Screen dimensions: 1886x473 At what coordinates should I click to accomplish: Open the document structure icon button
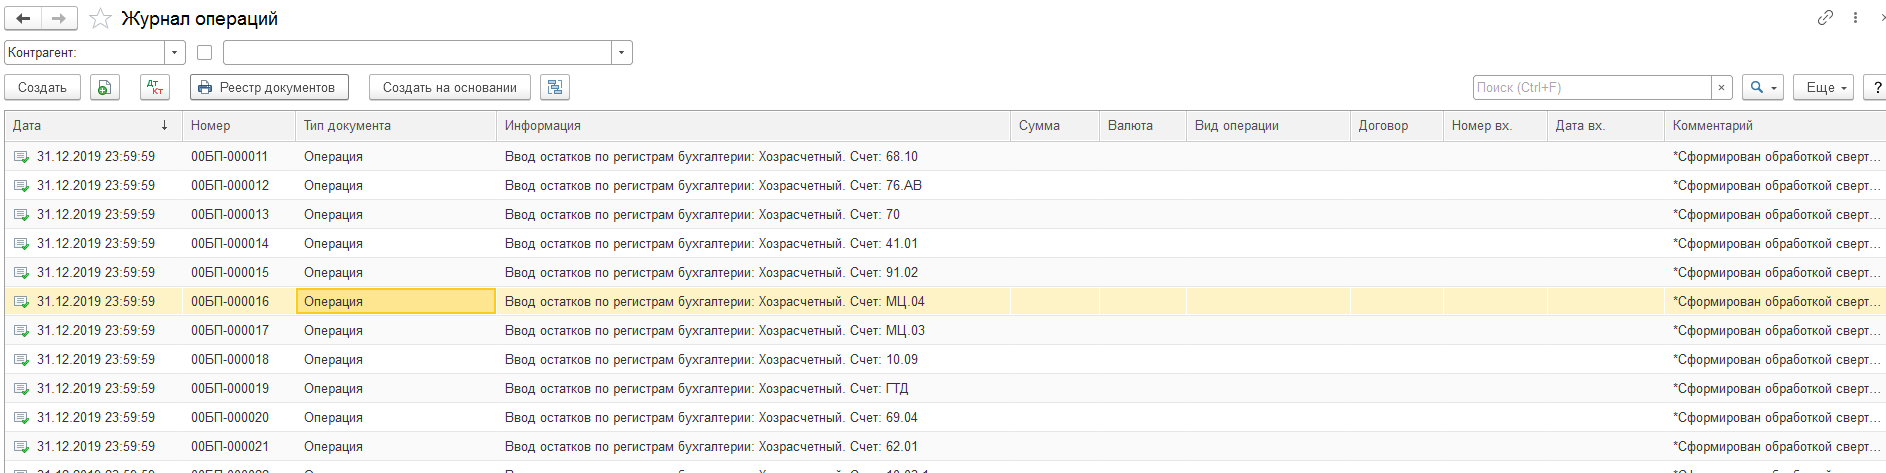pyautogui.click(x=555, y=88)
